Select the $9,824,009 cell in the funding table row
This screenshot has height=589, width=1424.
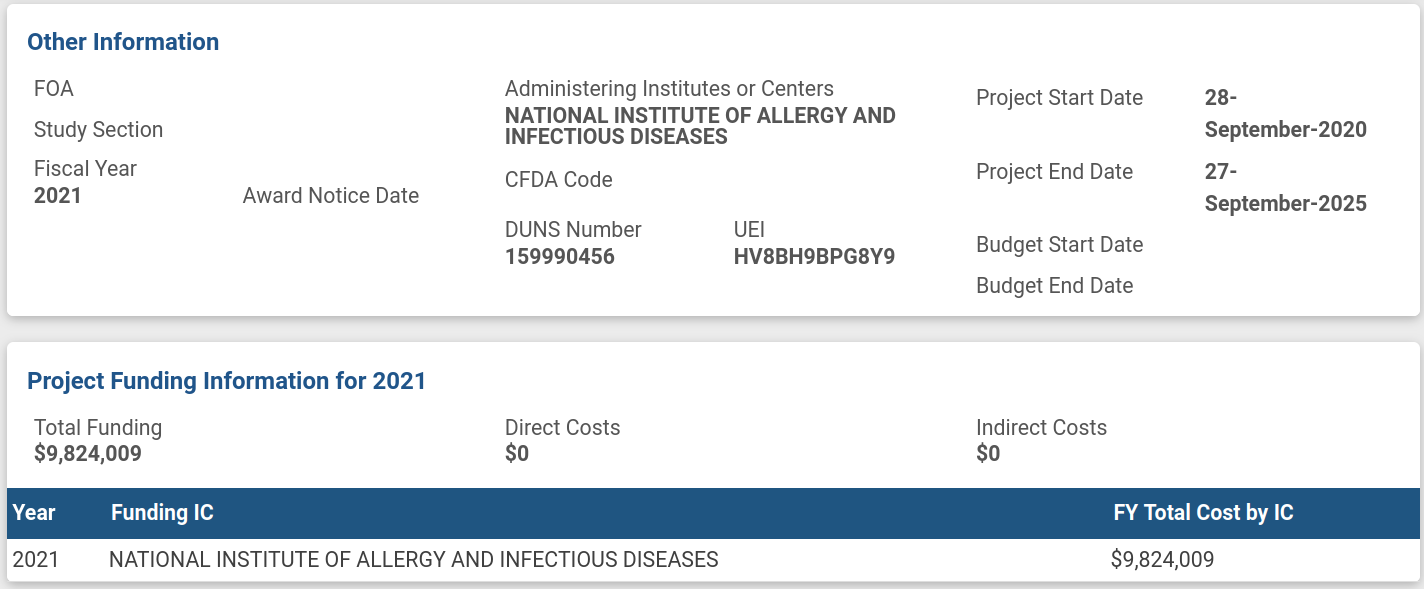click(x=1162, y=560)
